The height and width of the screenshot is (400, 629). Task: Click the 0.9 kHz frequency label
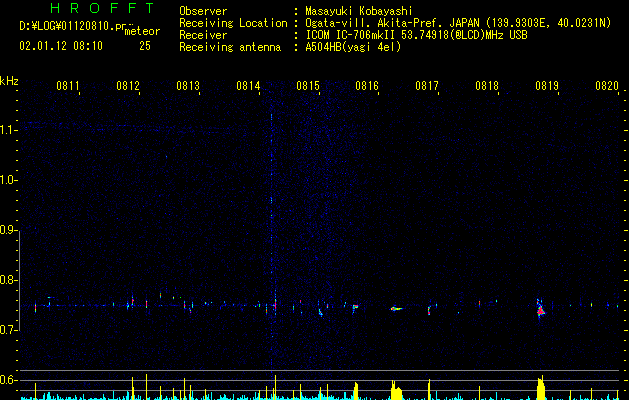[9, 230]
